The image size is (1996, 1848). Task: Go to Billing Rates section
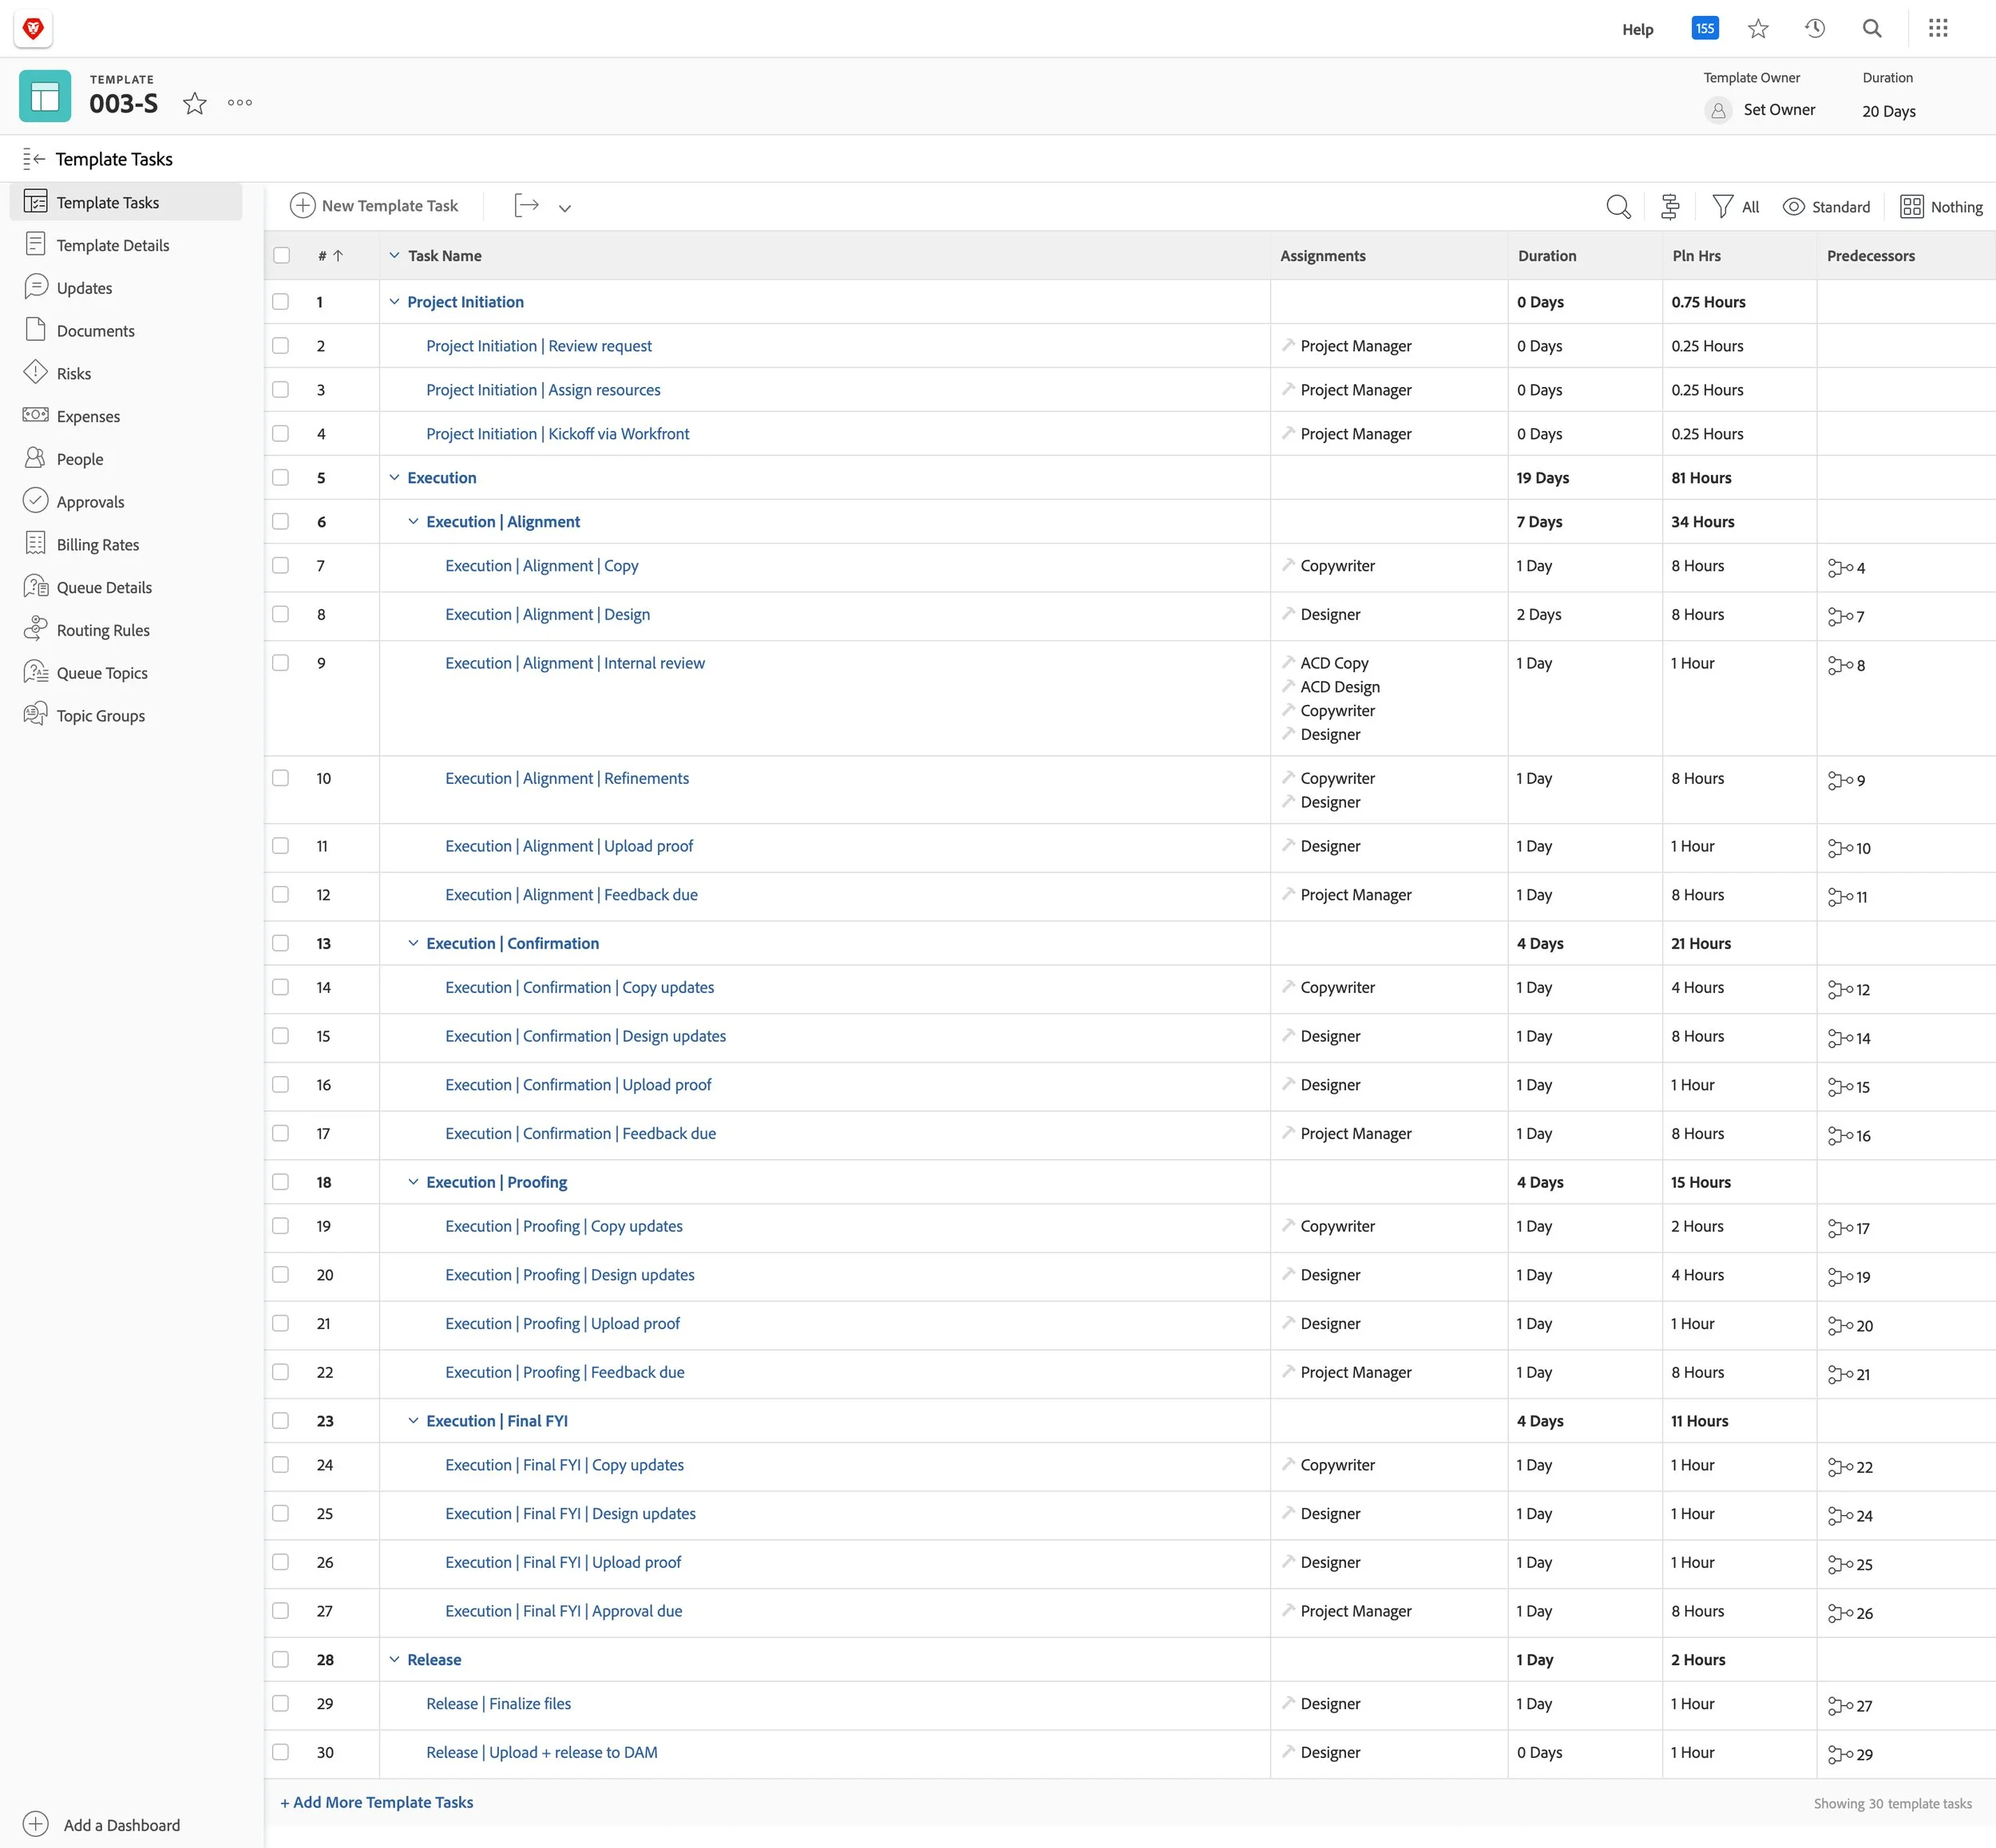98,545
